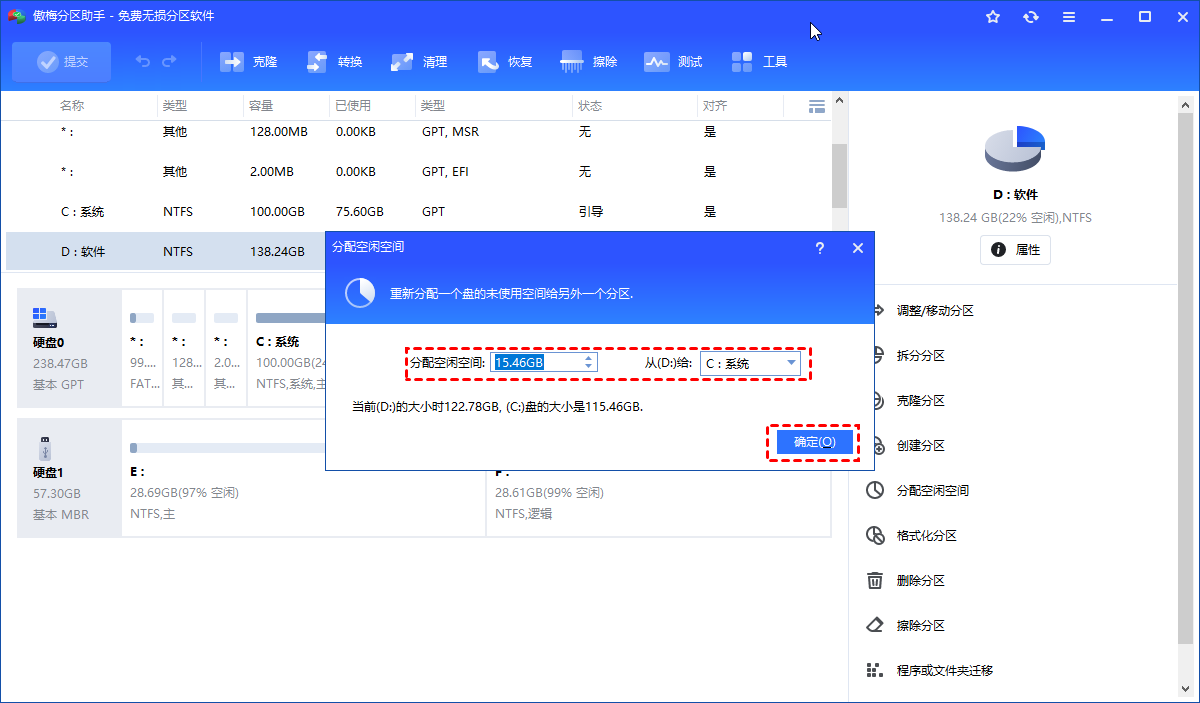This screenshot has height=703, width=1200.
Task: Click the Wipe (擦除) toolbar icon
Action: coord(573,62)
